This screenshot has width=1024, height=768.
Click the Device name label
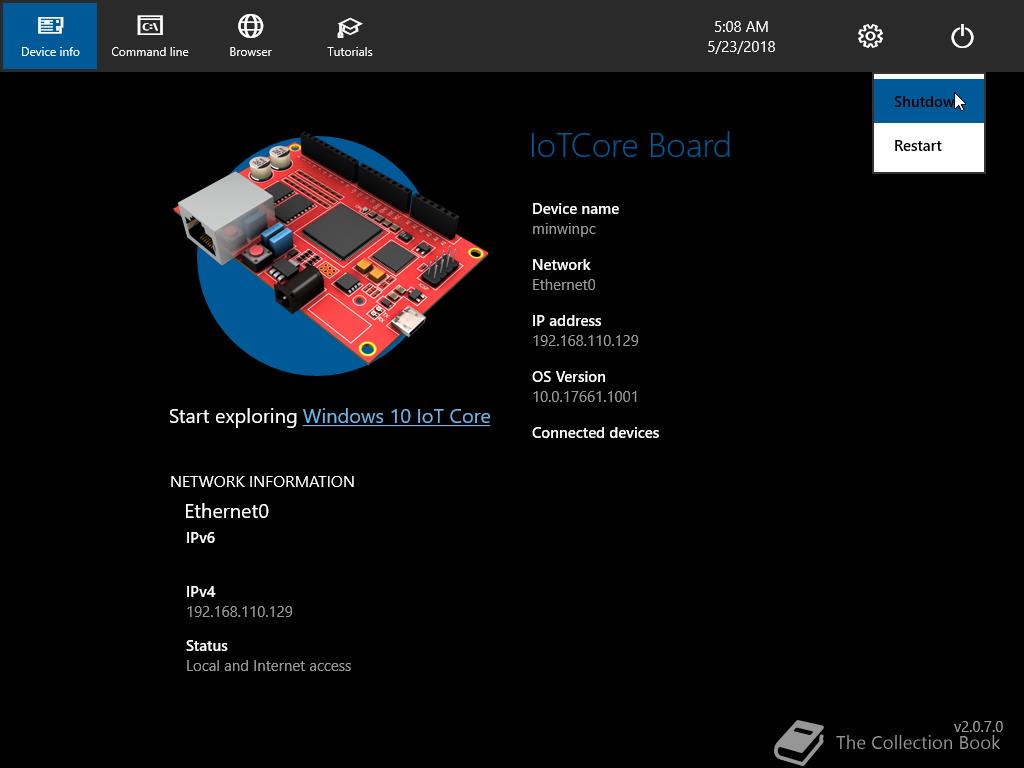(x=575, y=209)
